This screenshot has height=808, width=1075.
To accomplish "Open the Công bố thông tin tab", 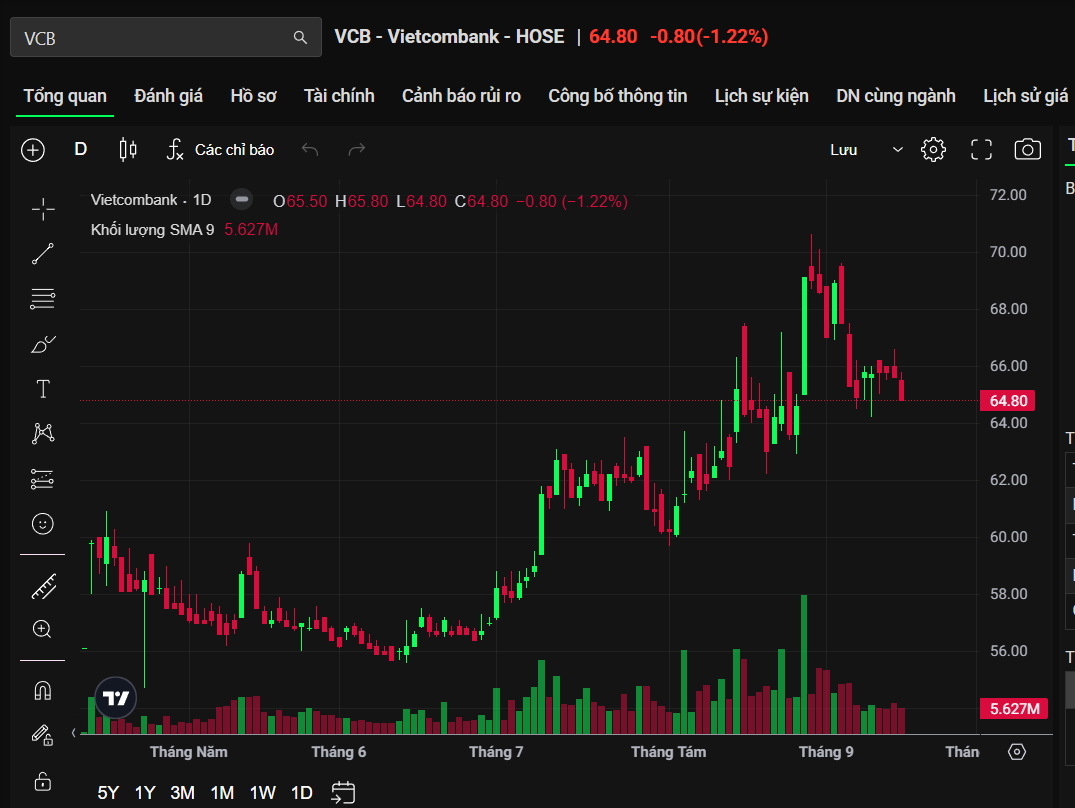I will tap(618, 96).
